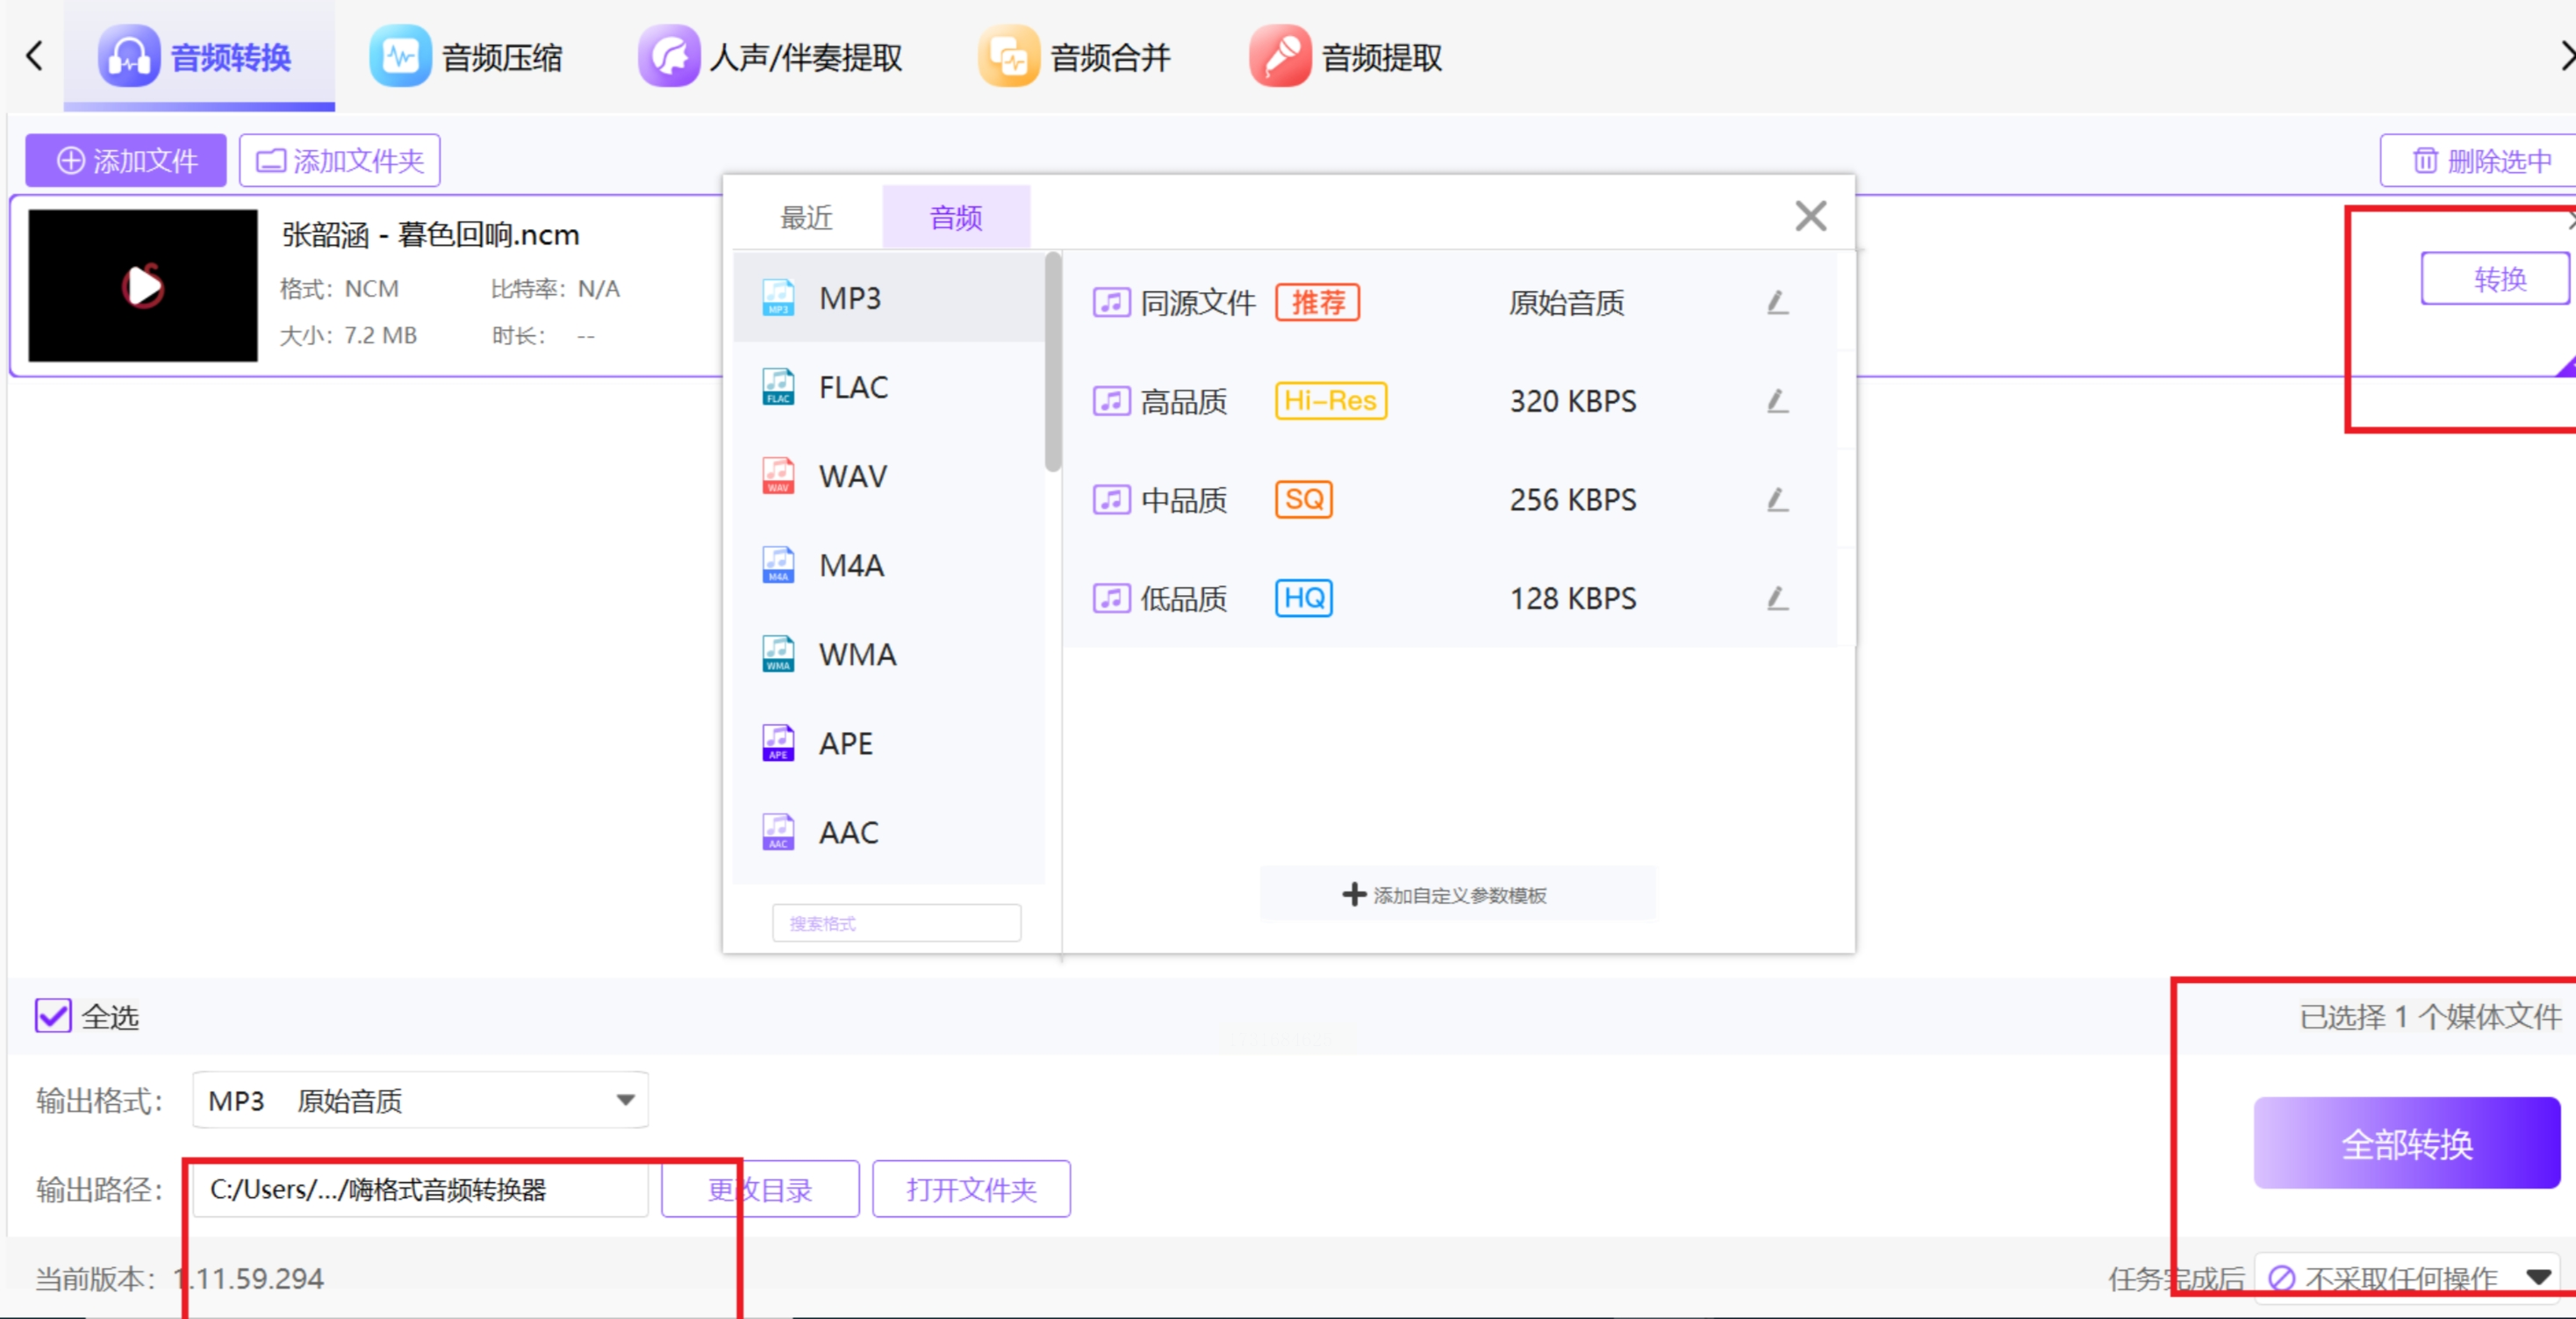Toggle the 全选 select all checkbox
The width and height of the screenshot is (2576, 1319).
(53, 1016)
